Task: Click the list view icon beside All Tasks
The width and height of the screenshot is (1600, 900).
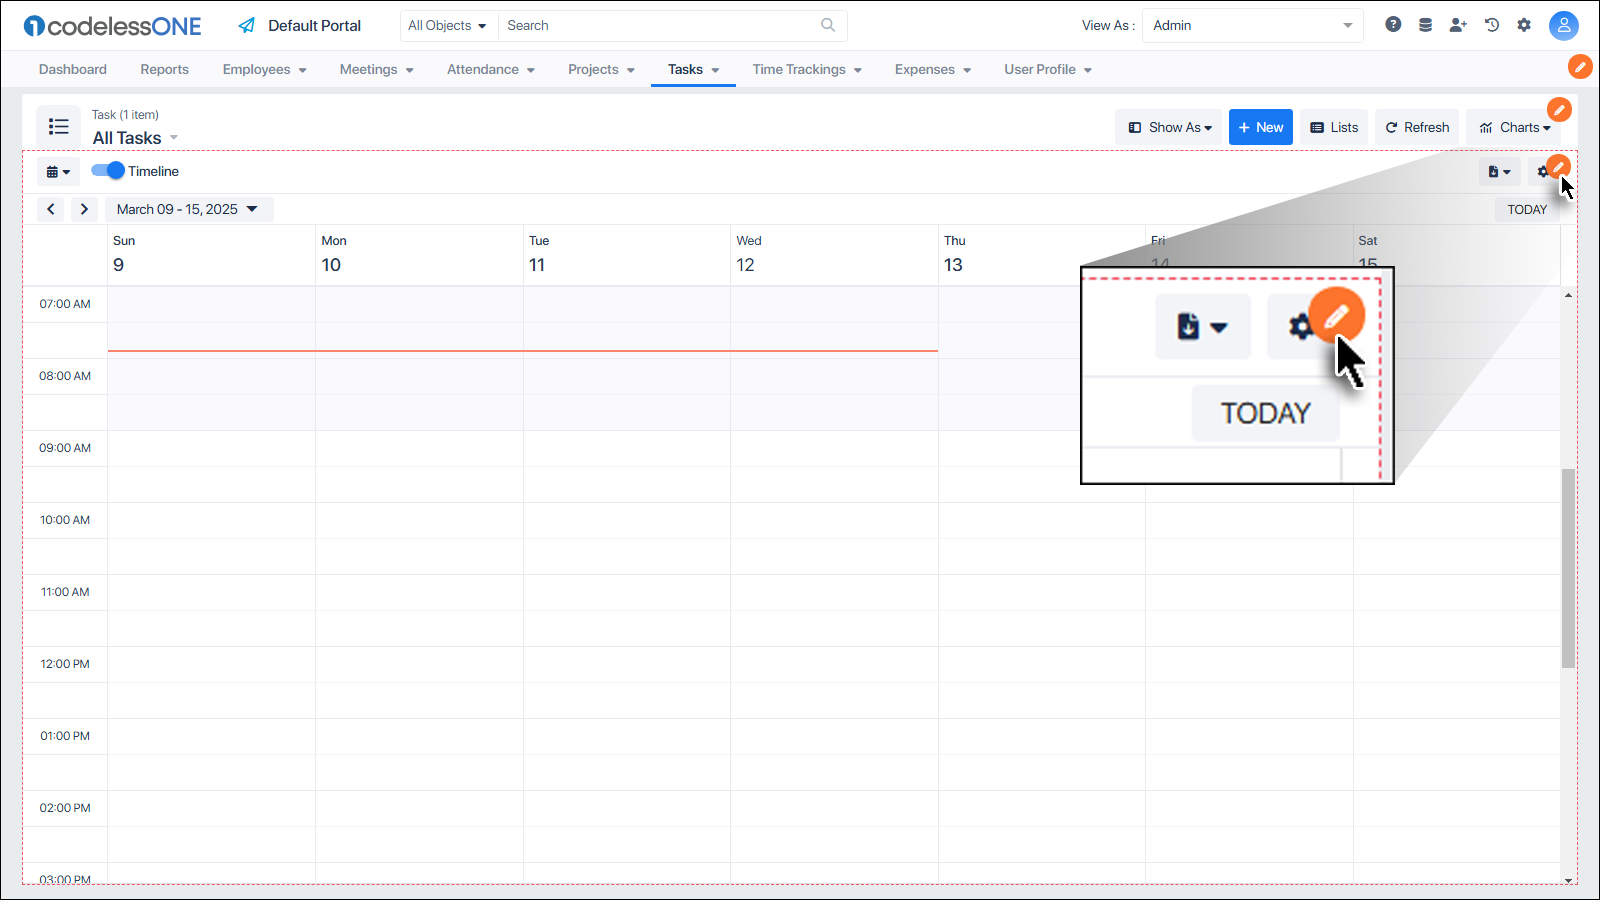Action: tap(59, 127)
